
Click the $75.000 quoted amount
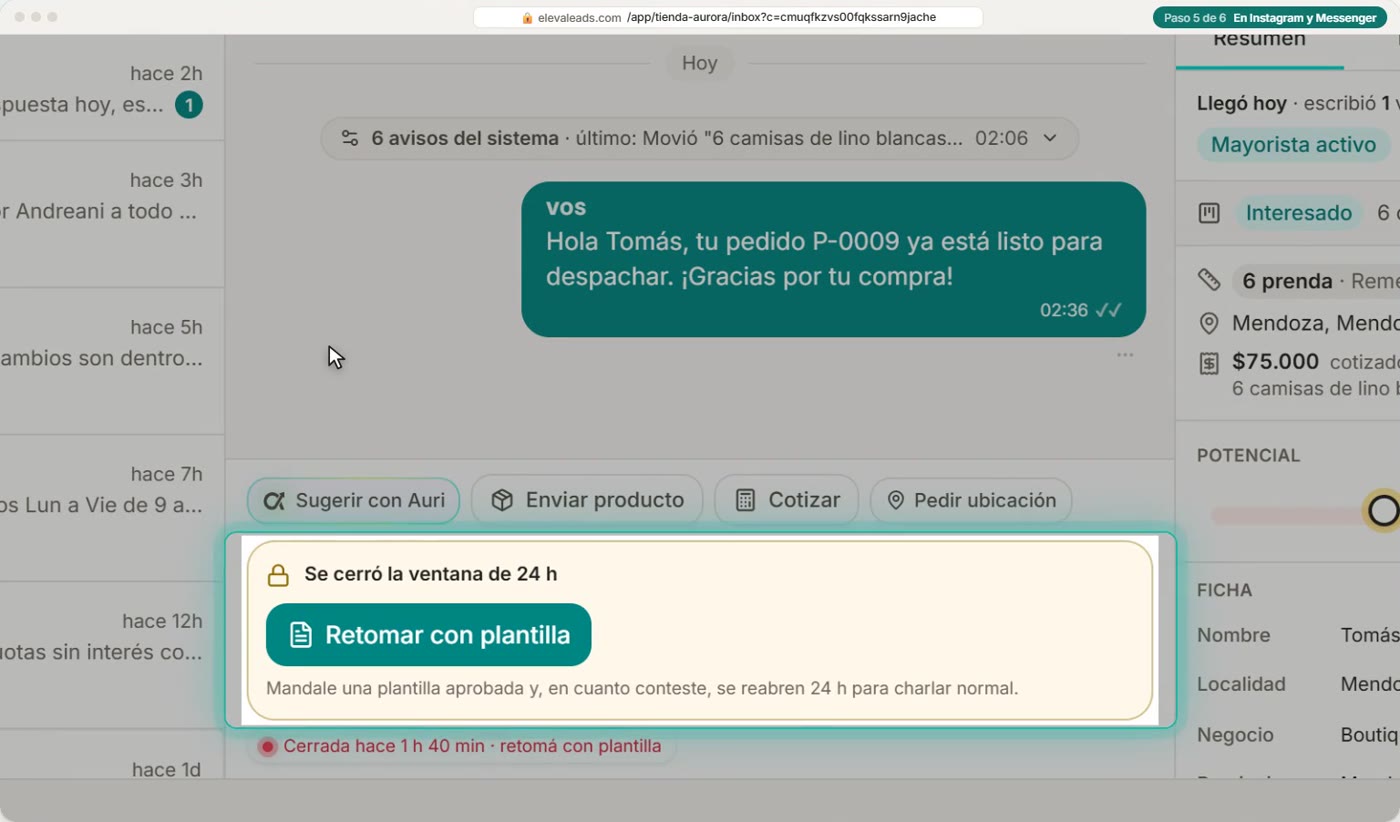tap(1275, 362)
